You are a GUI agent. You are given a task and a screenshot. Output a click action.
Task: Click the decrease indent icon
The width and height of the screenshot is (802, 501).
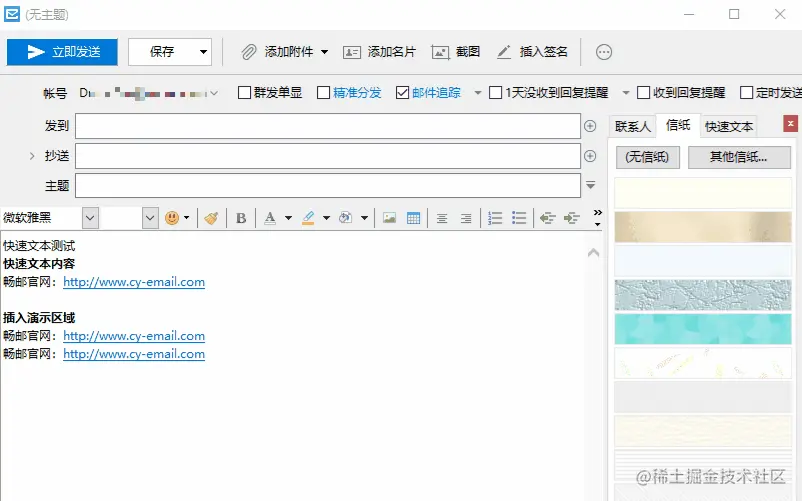tap(547, 218)
